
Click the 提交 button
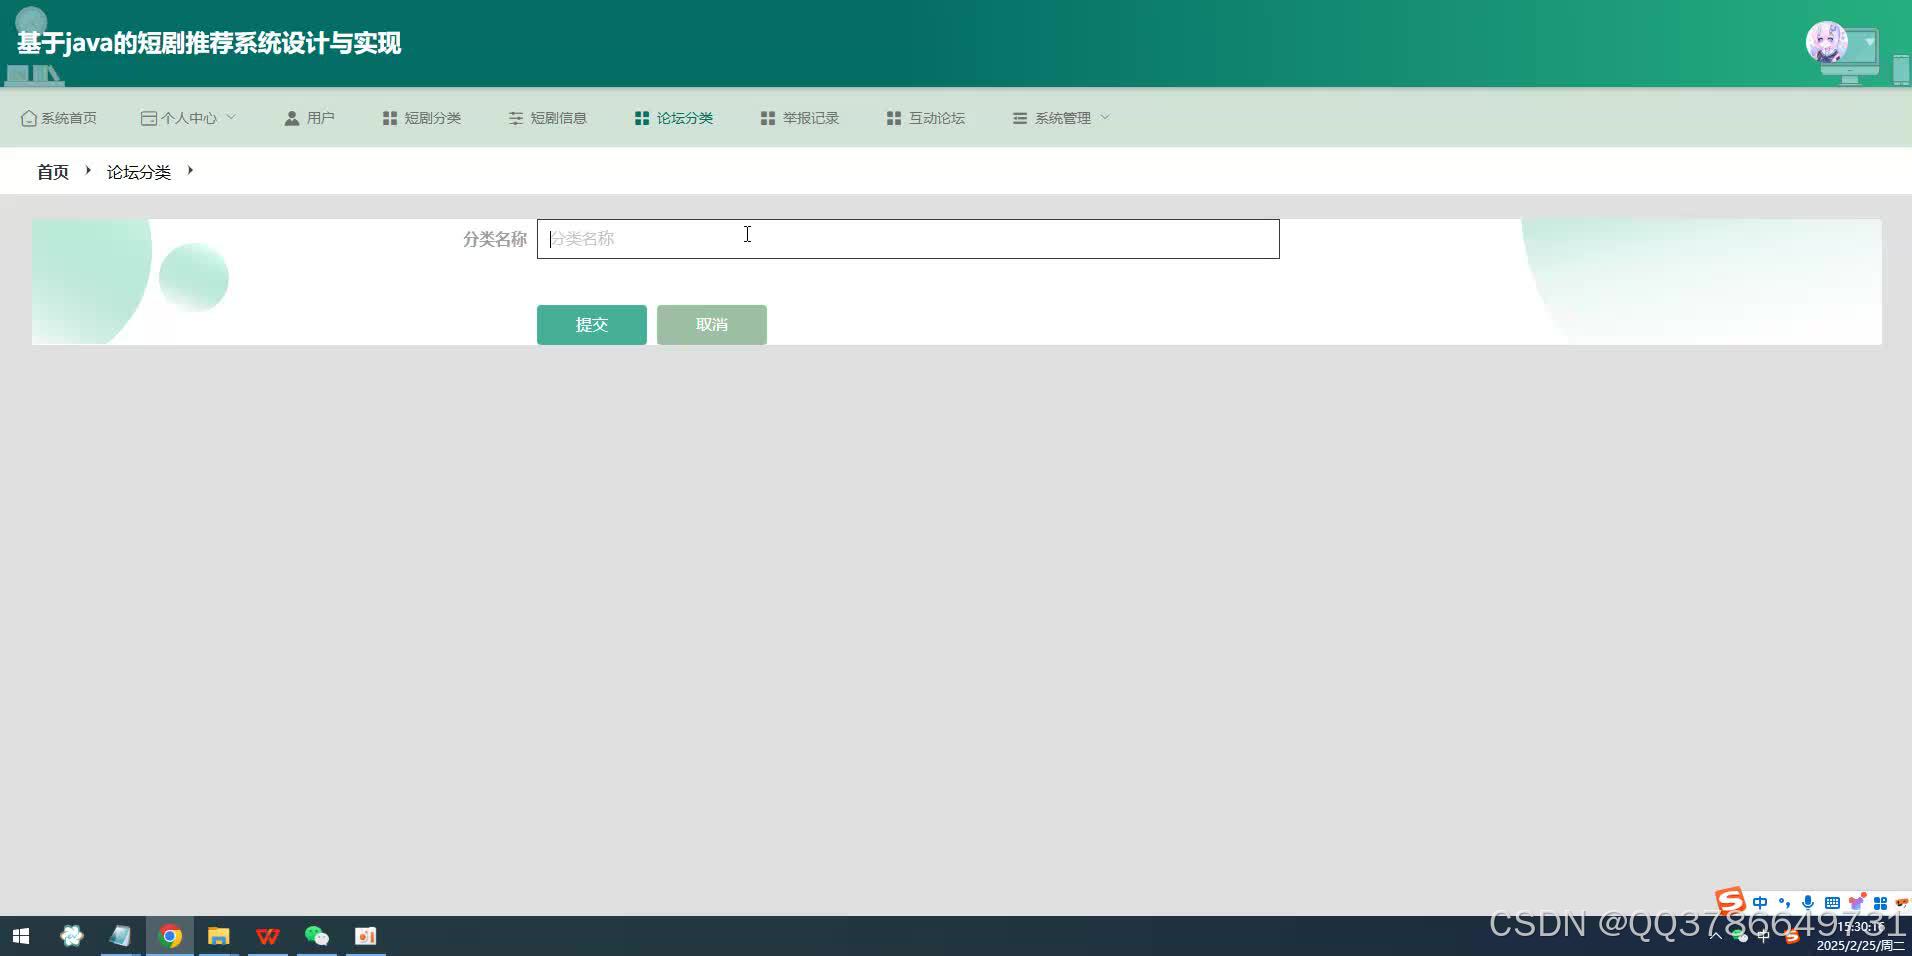click(592, 325)
